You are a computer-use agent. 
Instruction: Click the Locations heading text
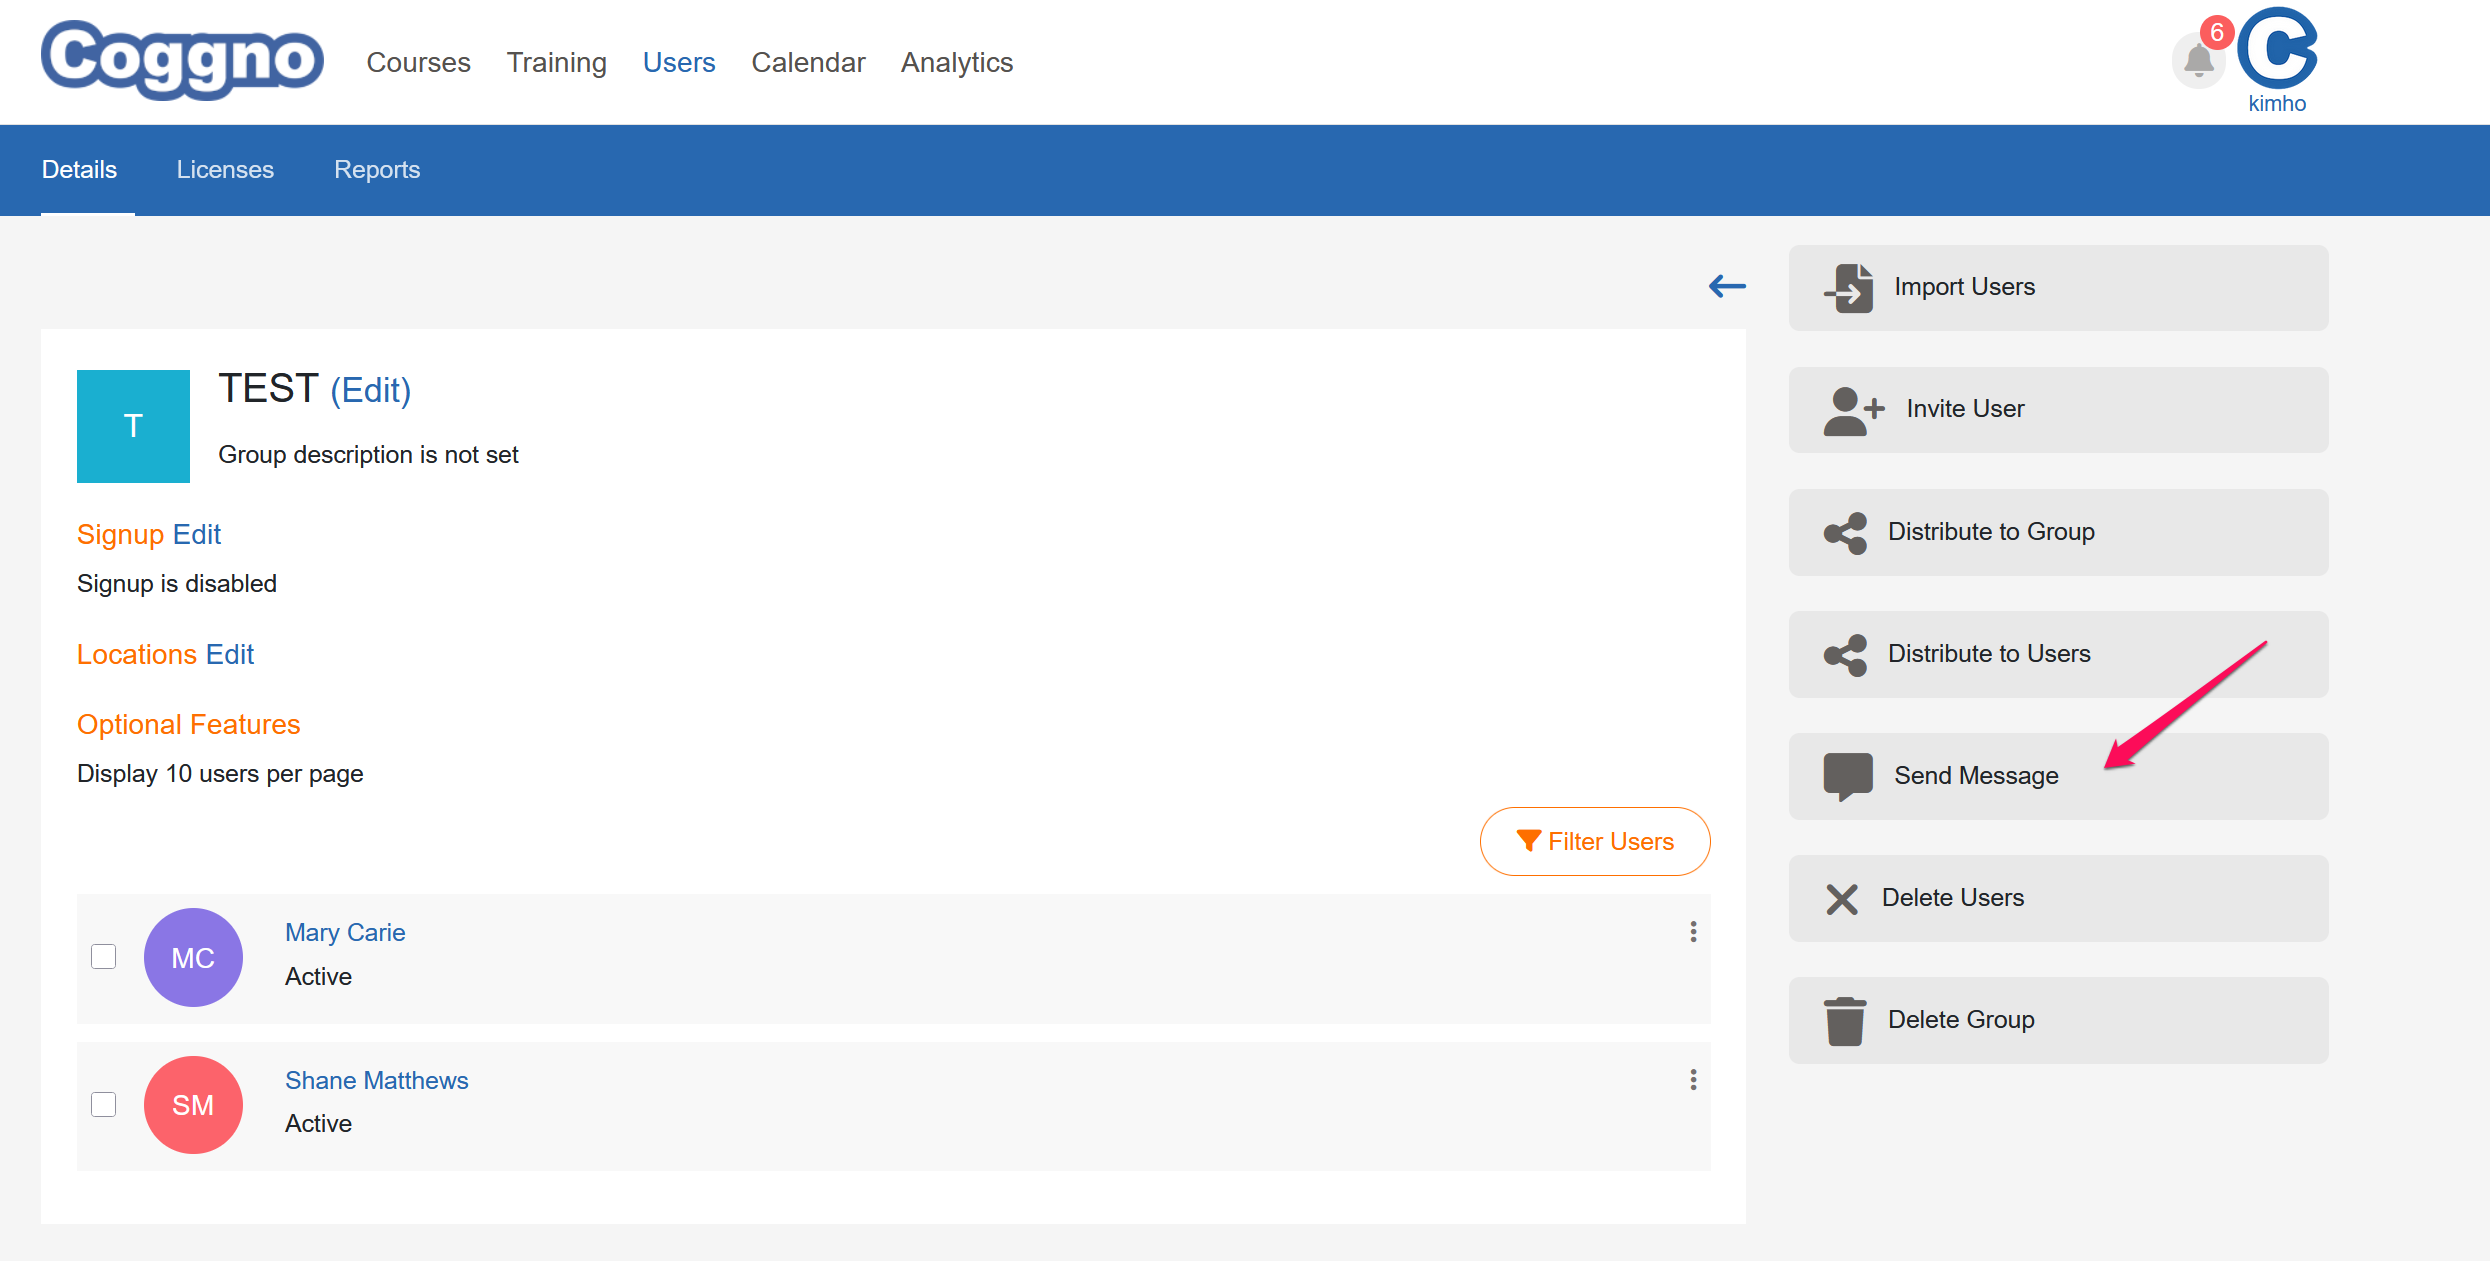[137, 654]
